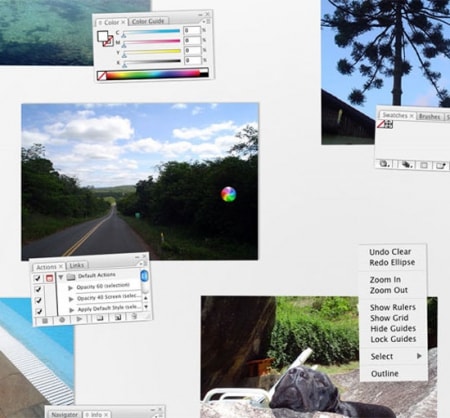Collapse the Default Actions folder triangle

pos(61,277)
